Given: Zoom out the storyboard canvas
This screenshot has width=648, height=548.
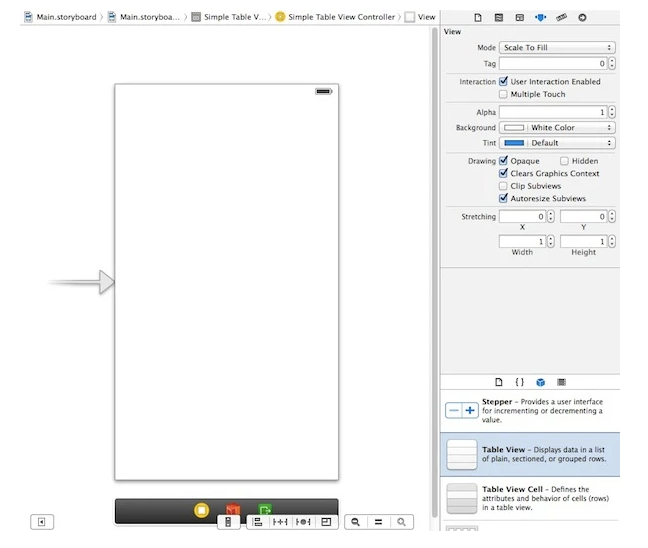Looking at the screenshot, I should pyautogui.click(x=355, y=522).
